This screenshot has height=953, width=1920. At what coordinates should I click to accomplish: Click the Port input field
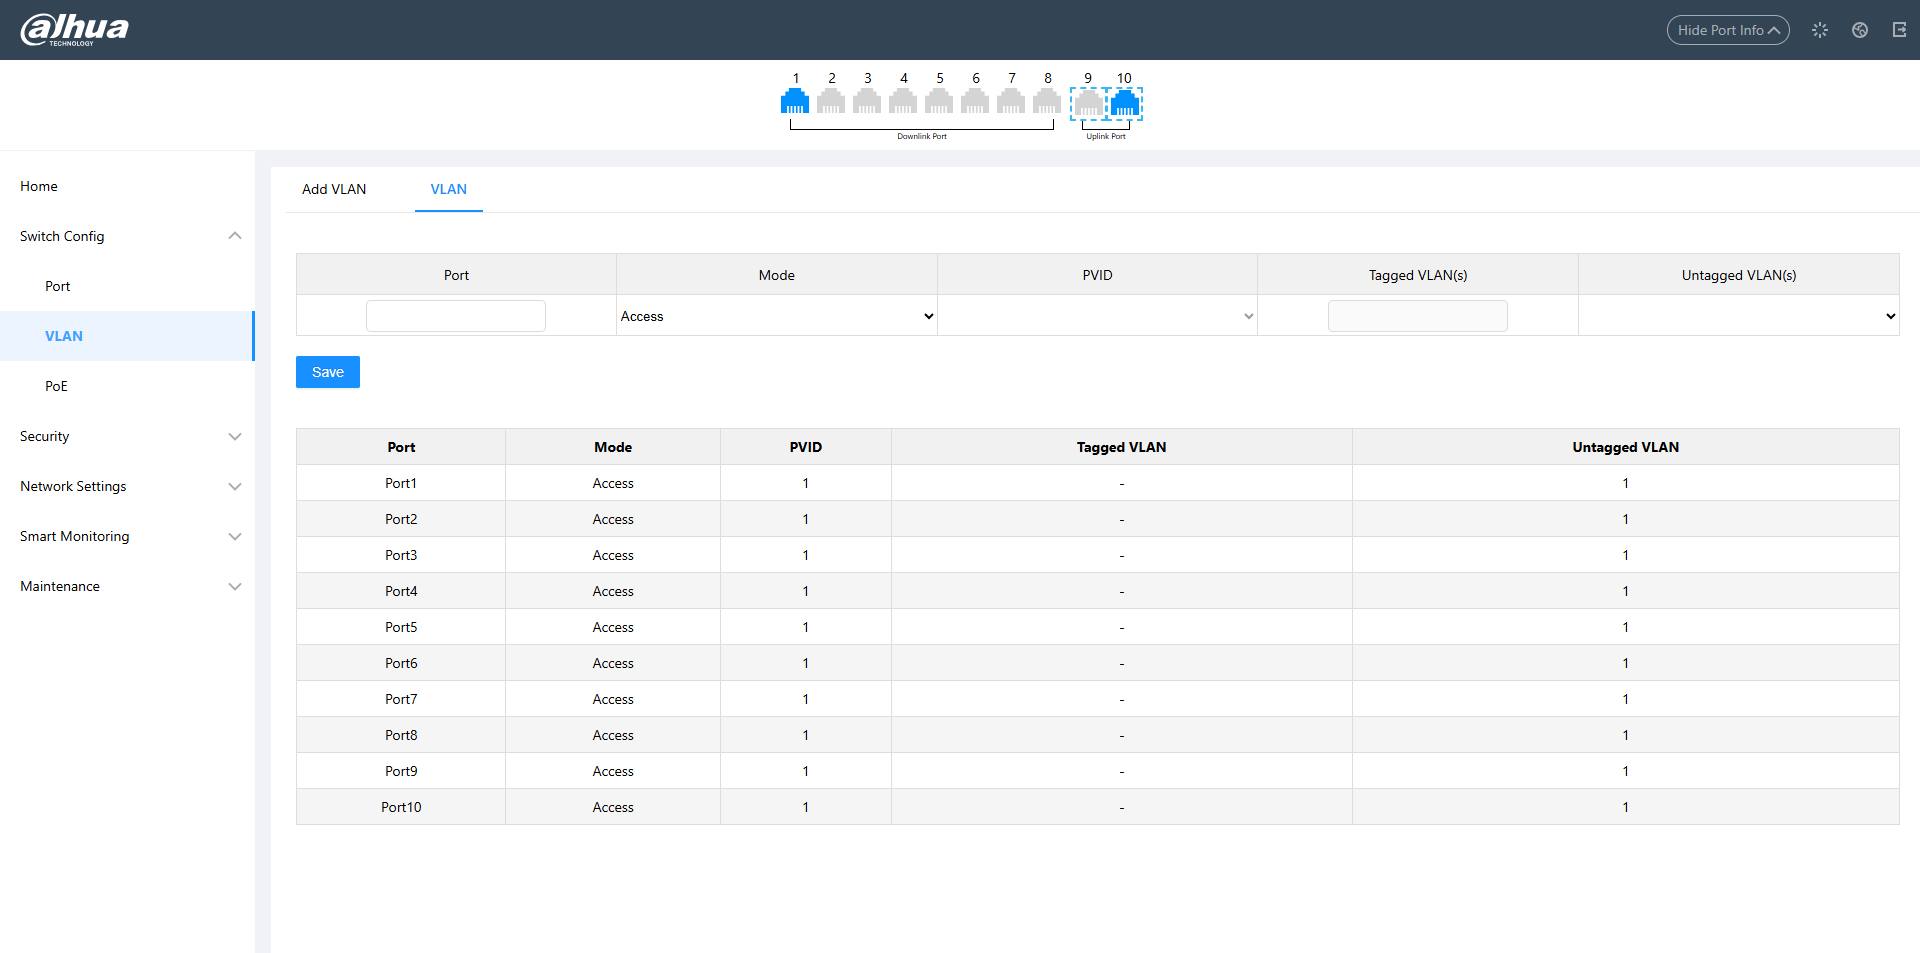(x=456, y=316)
